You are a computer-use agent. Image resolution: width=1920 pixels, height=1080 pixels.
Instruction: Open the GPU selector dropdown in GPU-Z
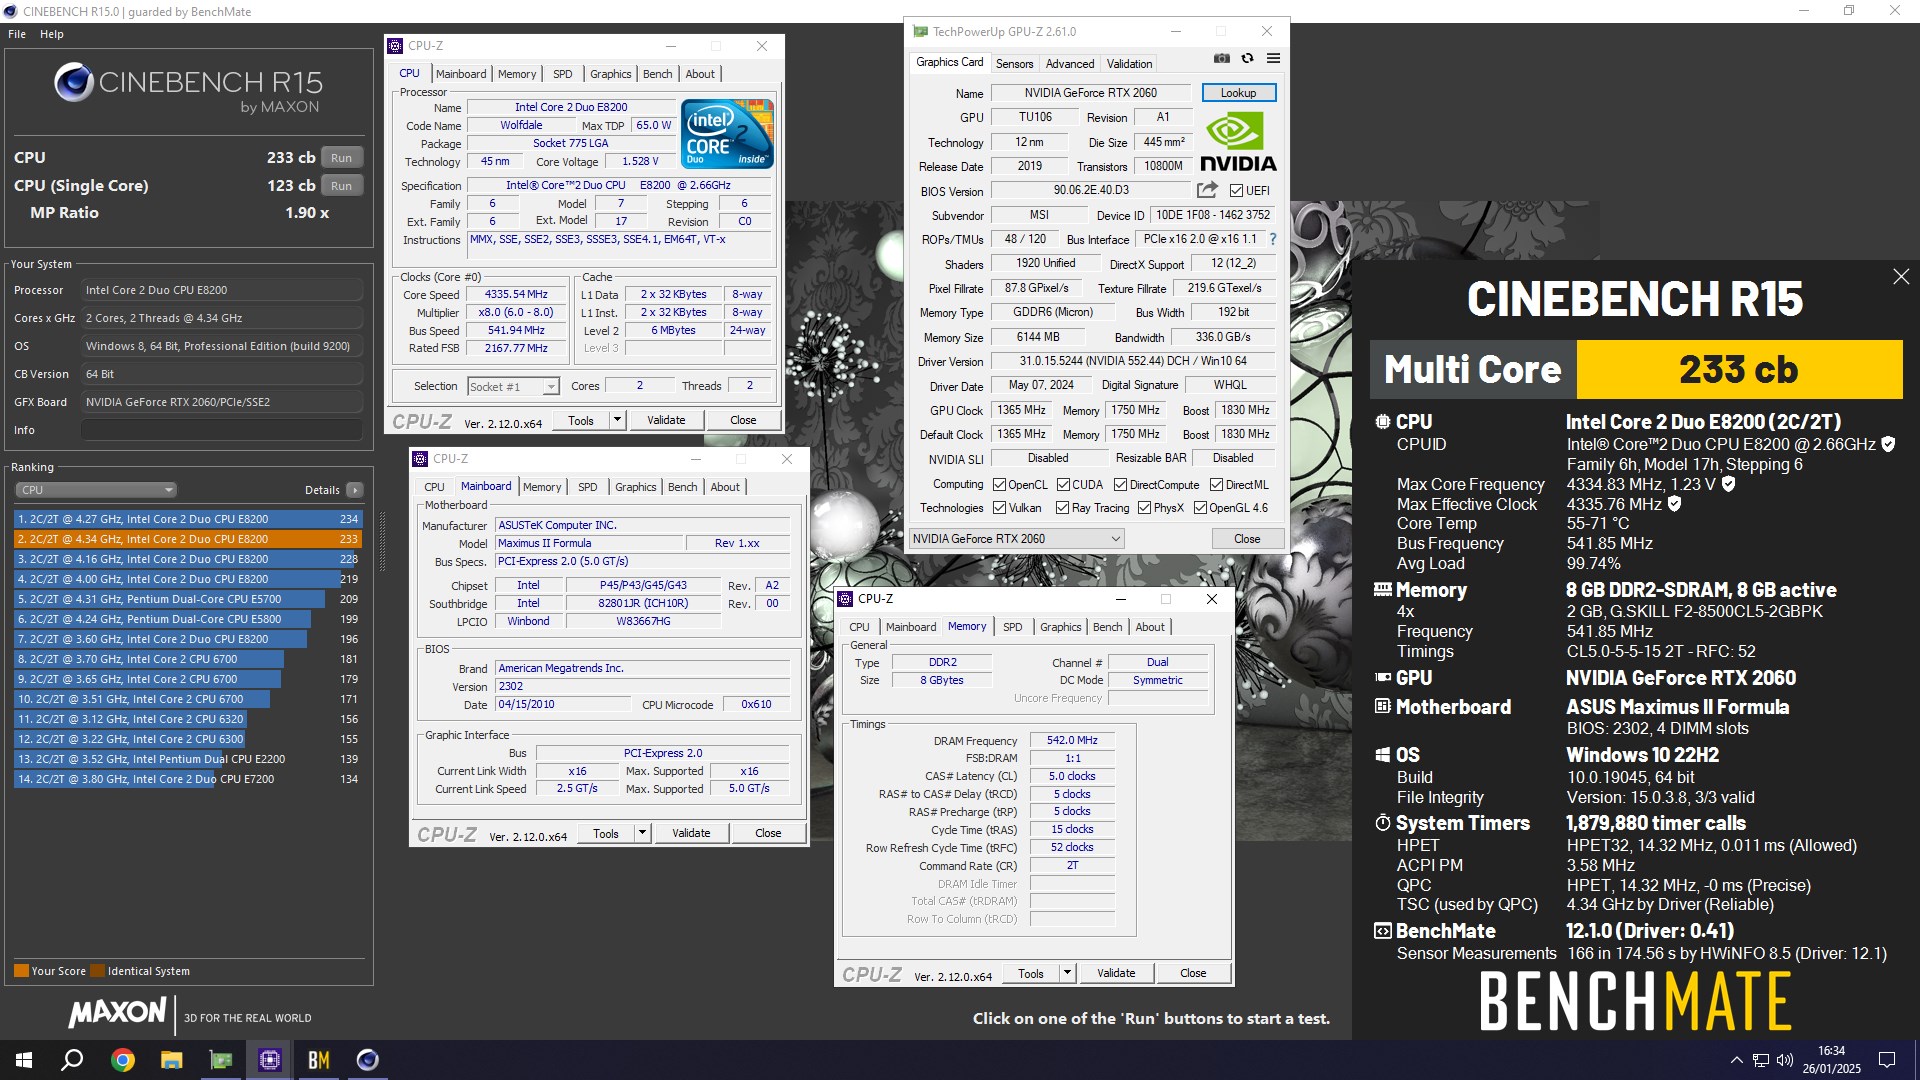[1017, 539]
